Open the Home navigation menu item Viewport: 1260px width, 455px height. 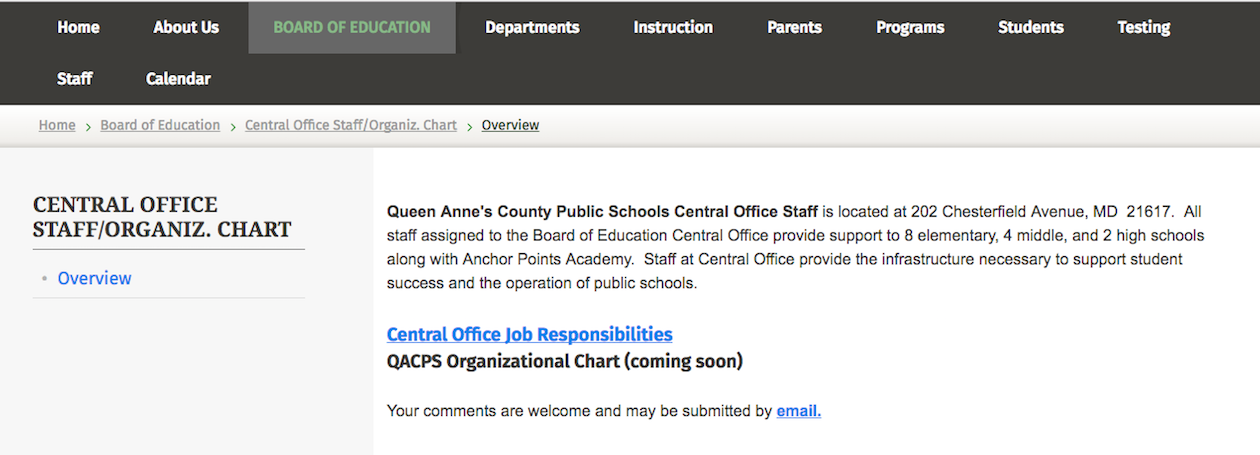tap(78, 28)
